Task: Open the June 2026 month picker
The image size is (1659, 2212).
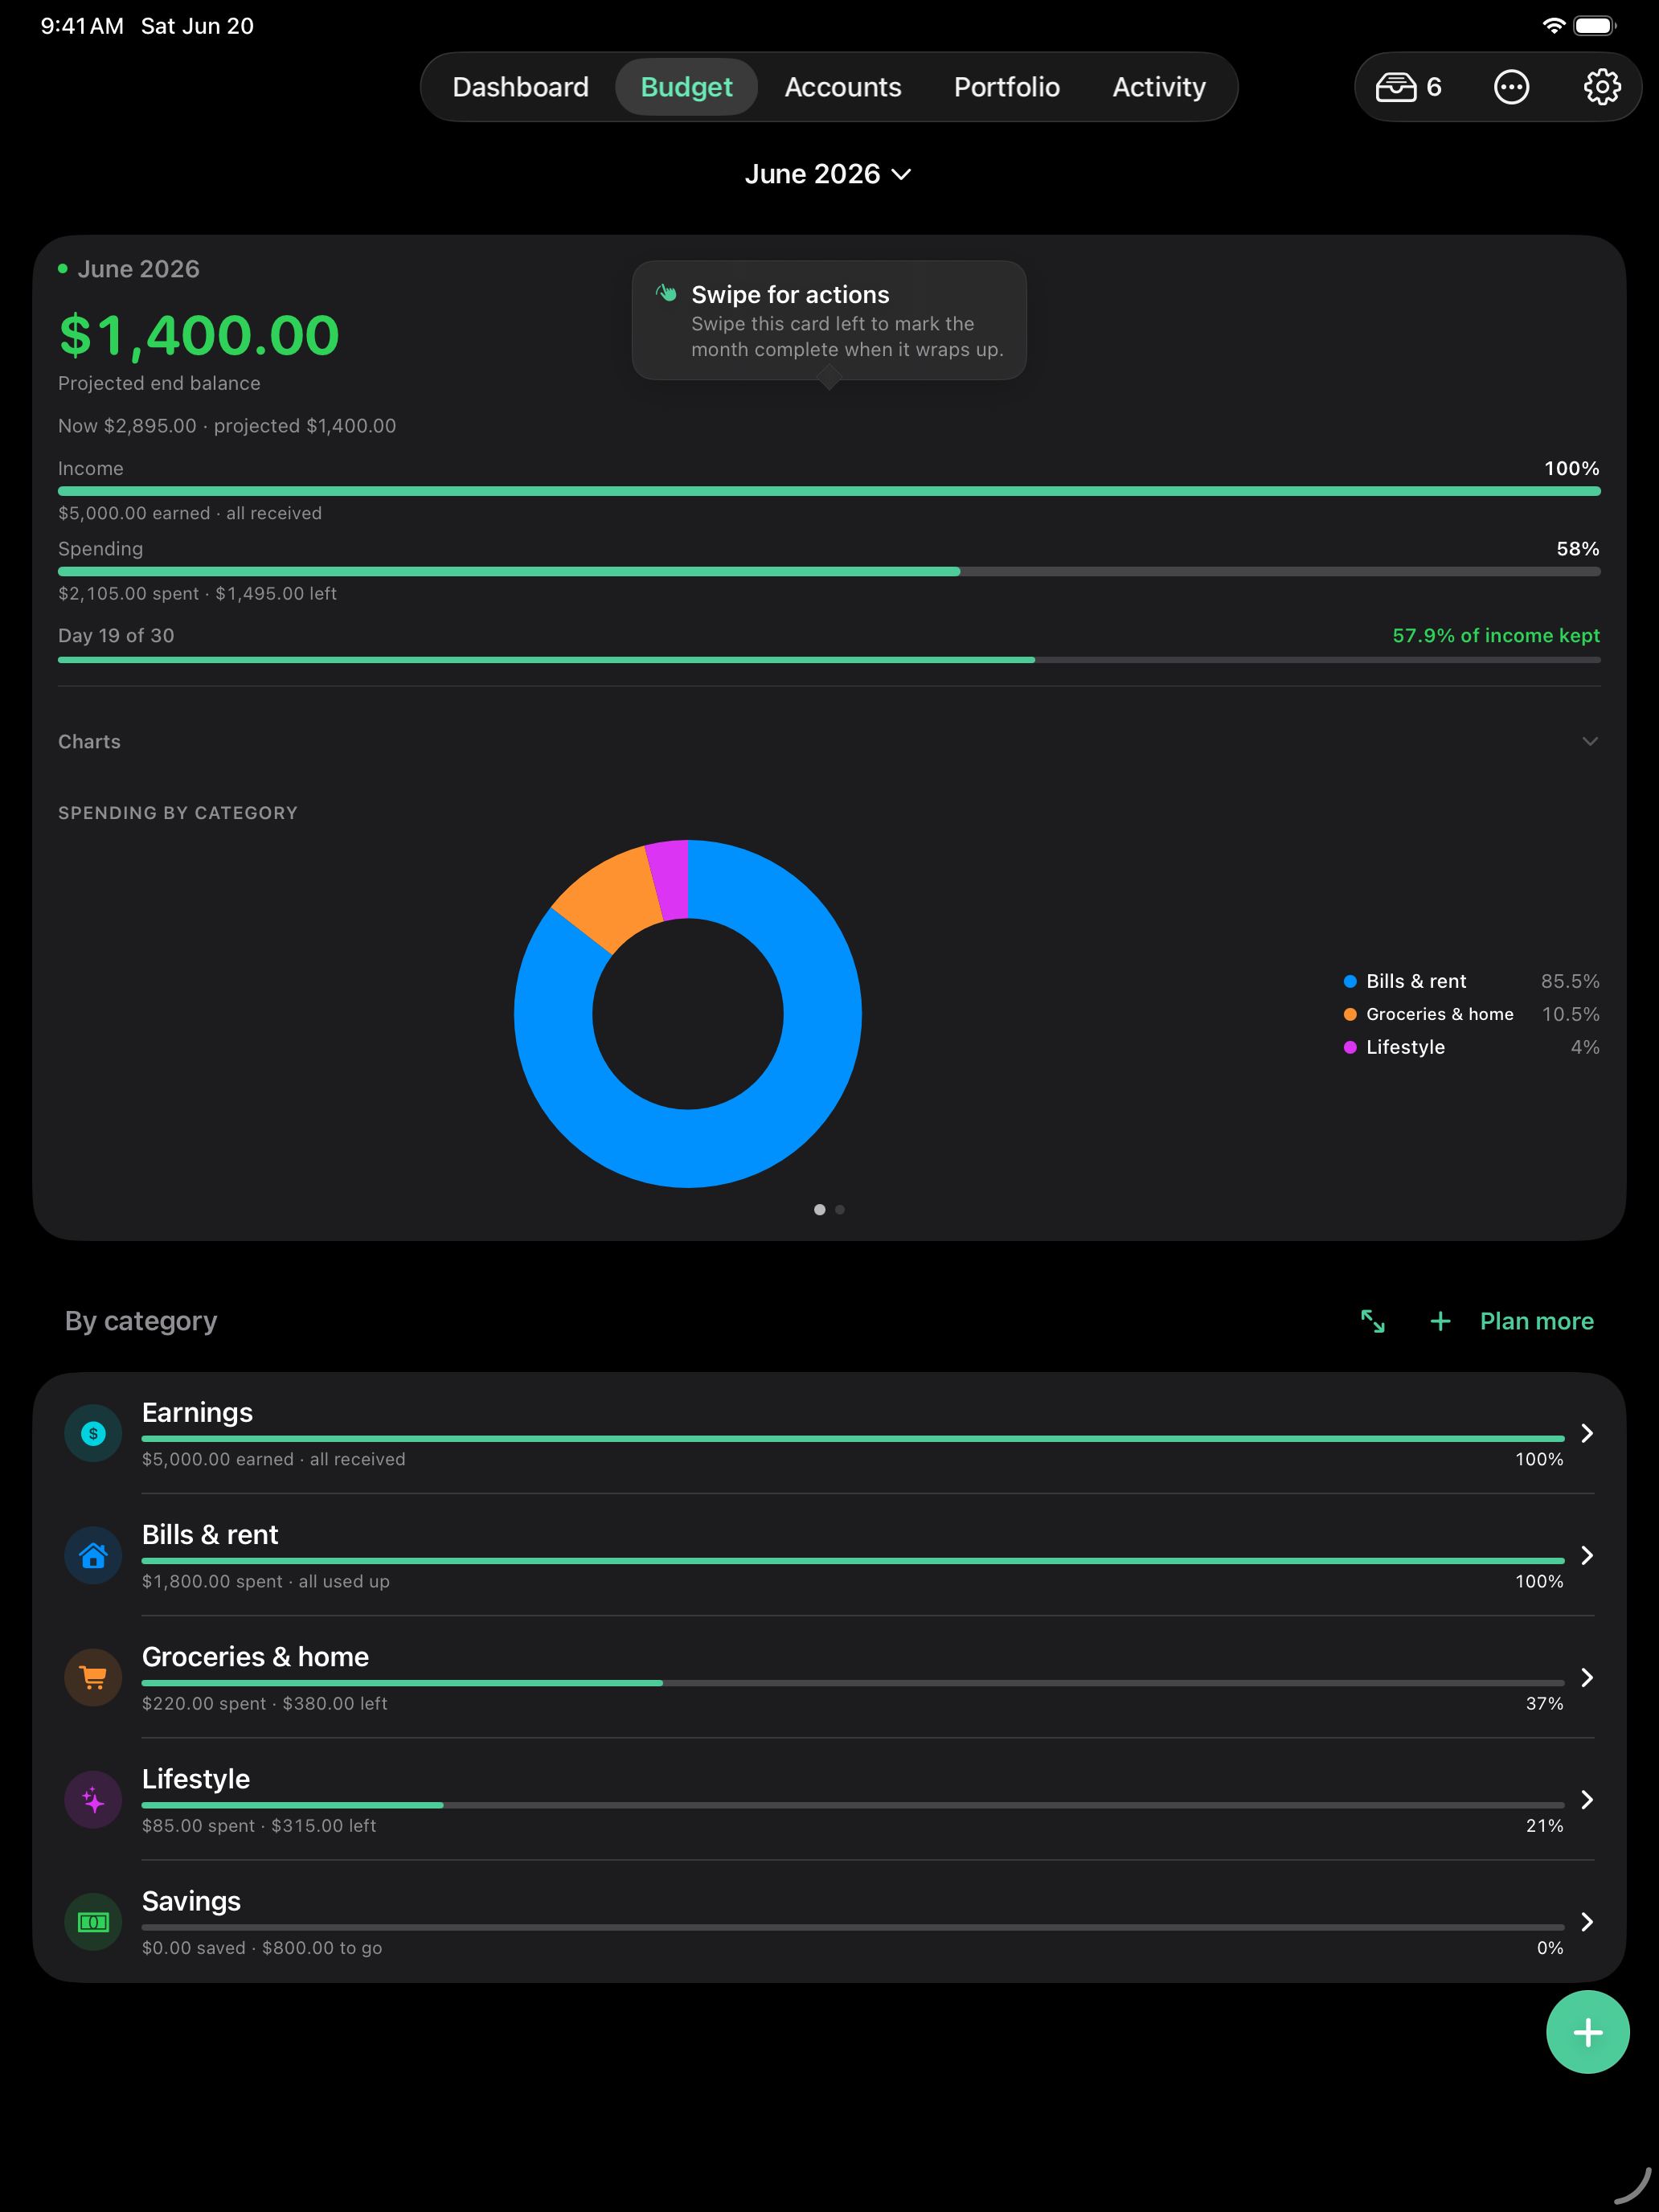Action: click(x=828, y=174)
